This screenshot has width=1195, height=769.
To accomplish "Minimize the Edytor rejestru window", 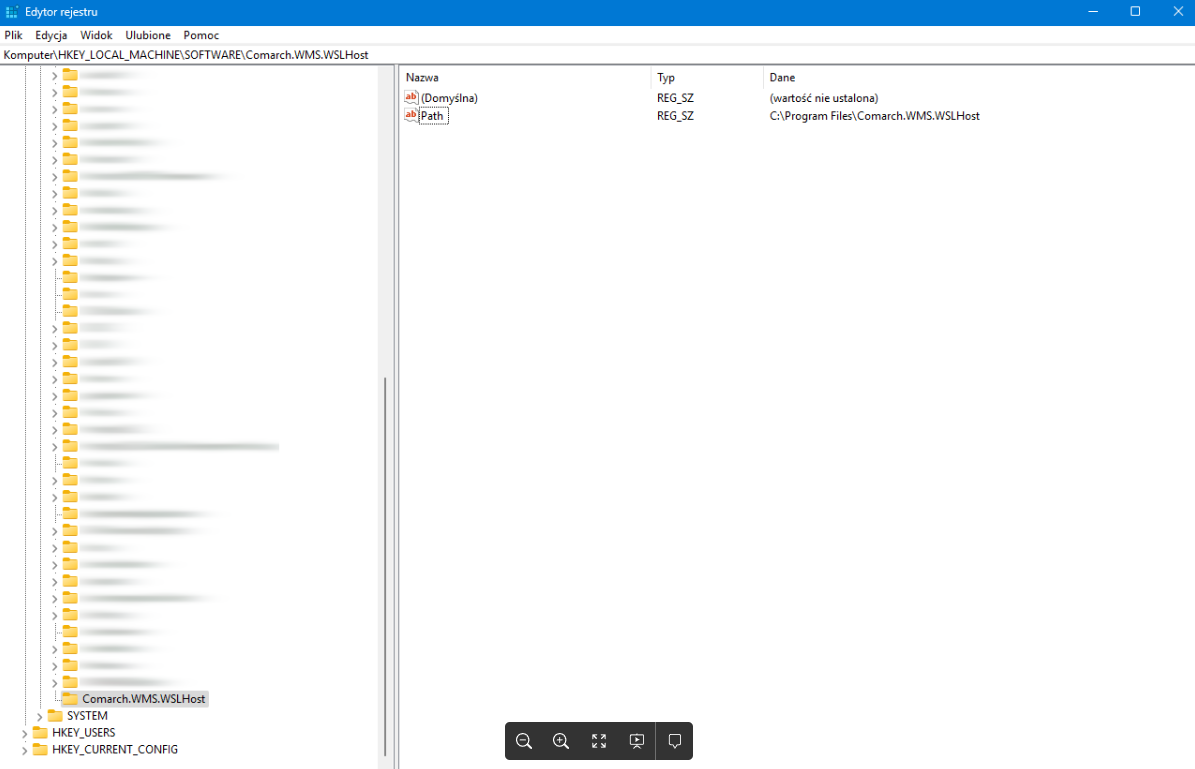I will click(x=1093, y=12).
